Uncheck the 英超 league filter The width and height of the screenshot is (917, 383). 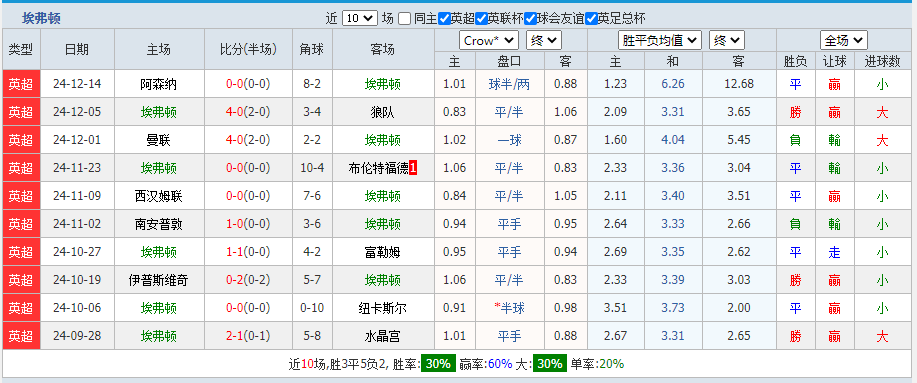tap(444, 19)
